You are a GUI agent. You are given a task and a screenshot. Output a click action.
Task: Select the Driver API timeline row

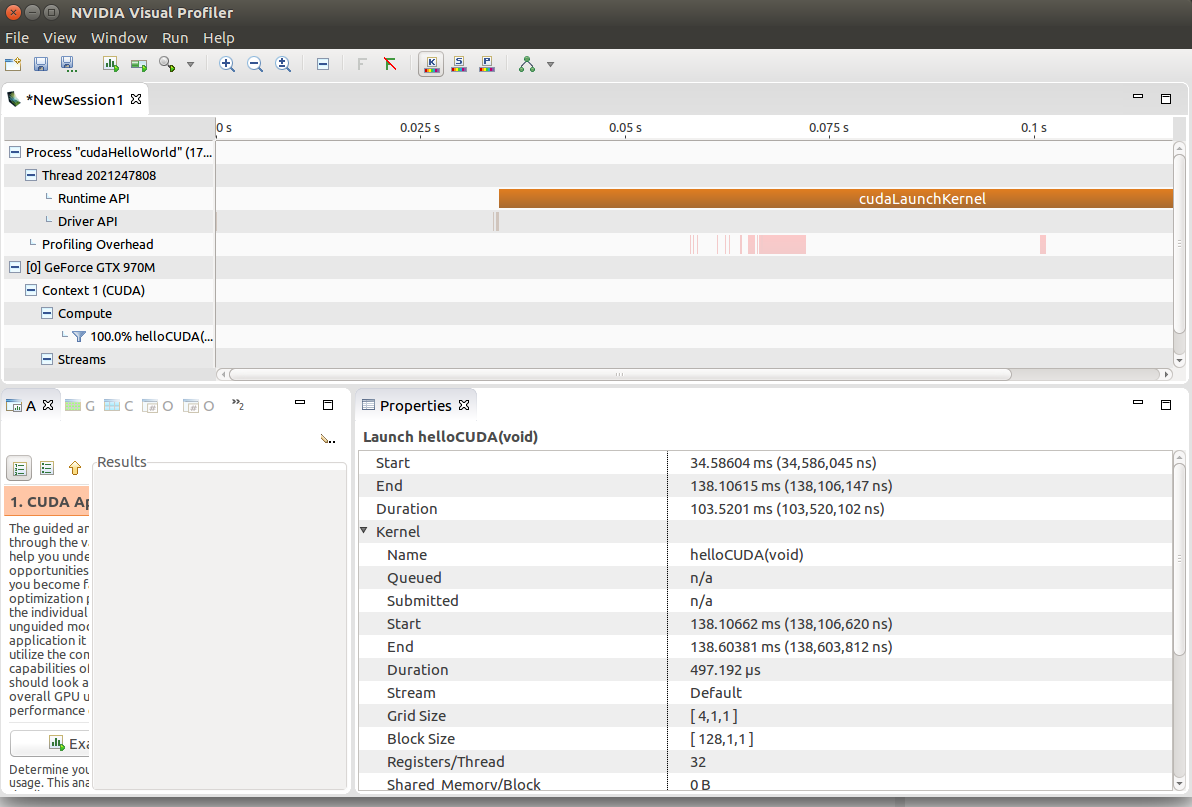pos(87,221)
